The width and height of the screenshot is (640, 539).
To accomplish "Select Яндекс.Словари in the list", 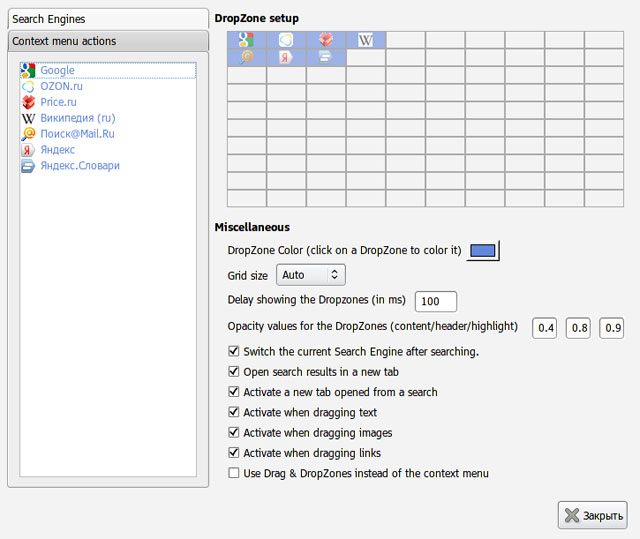I will point(79,166).
